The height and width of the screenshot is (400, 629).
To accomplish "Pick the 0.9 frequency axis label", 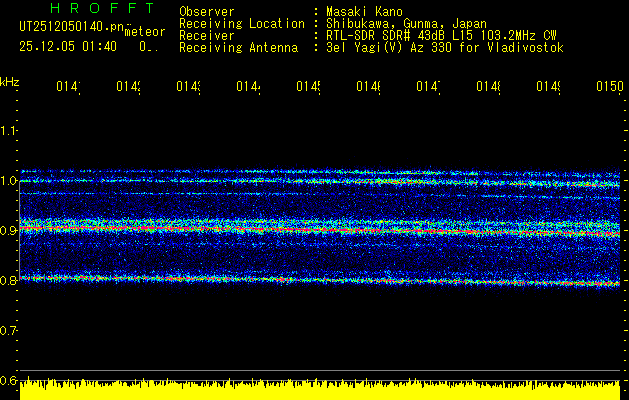I will point(9,231).
